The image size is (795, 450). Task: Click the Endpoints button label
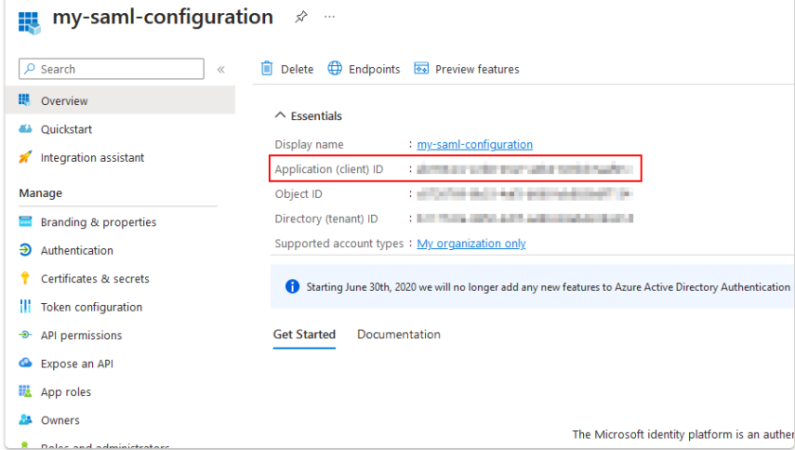click(374, 69)
